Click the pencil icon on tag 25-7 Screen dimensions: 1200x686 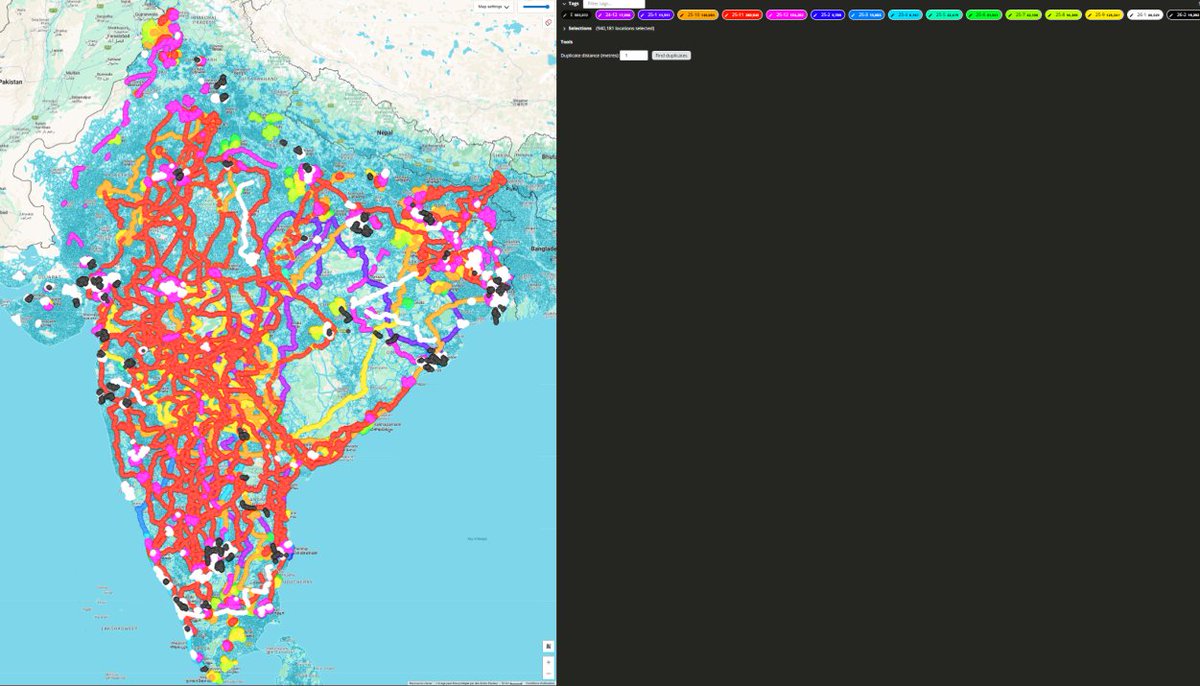1012,15
